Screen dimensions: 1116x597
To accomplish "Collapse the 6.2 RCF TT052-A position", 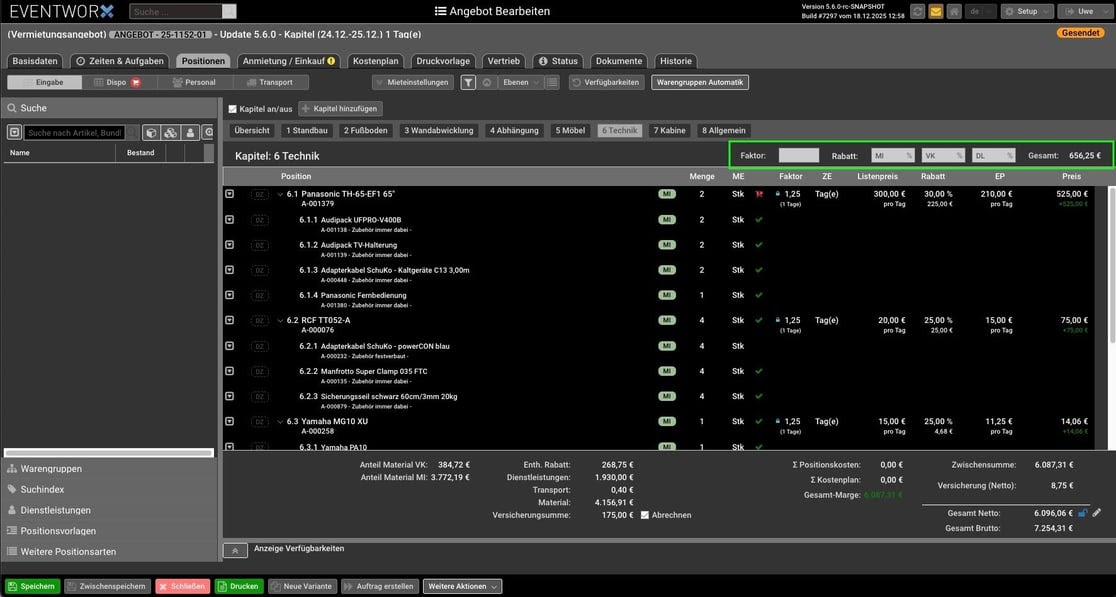I will 280,320.
